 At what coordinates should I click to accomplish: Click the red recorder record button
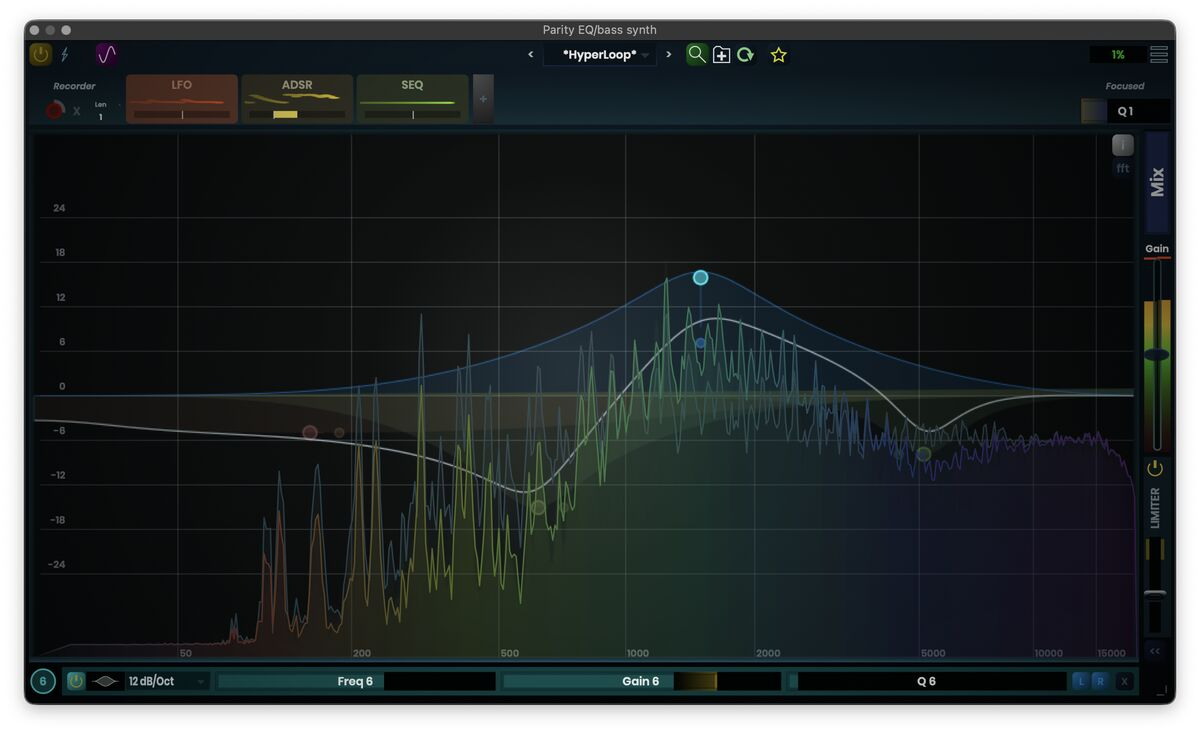point(55,110)
